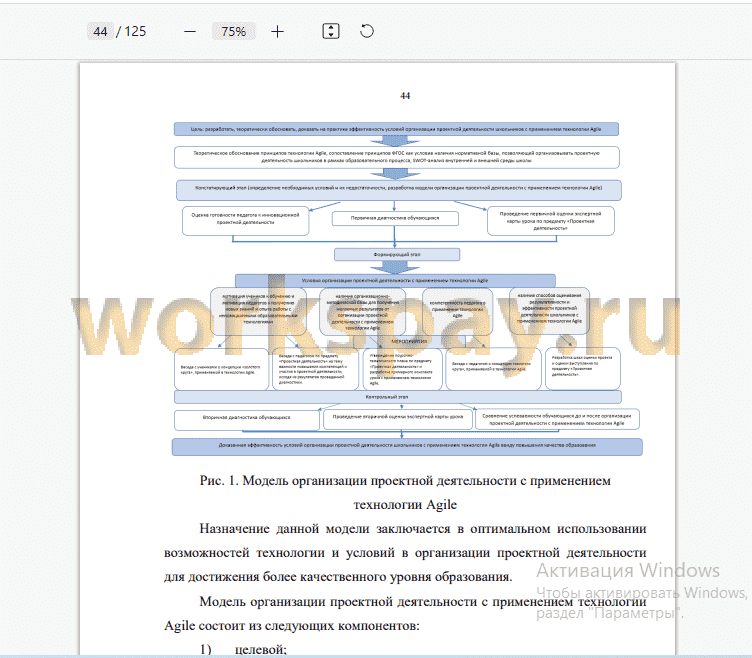Click the 'Первичная диагностика обучающихся' diagram box
The height and width of the screenshot is (658, 752).
[395, 218]
